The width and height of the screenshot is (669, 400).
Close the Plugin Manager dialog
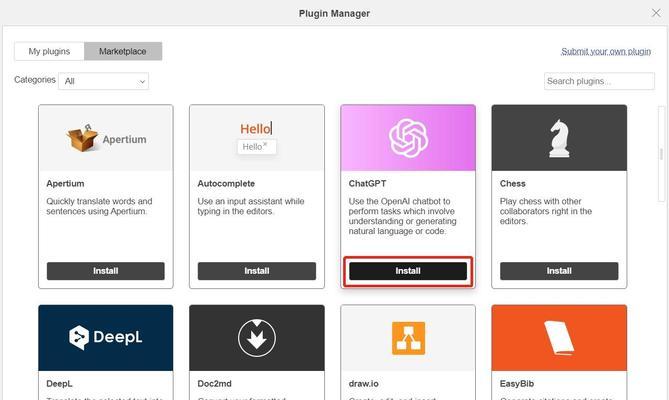point(656,13)
